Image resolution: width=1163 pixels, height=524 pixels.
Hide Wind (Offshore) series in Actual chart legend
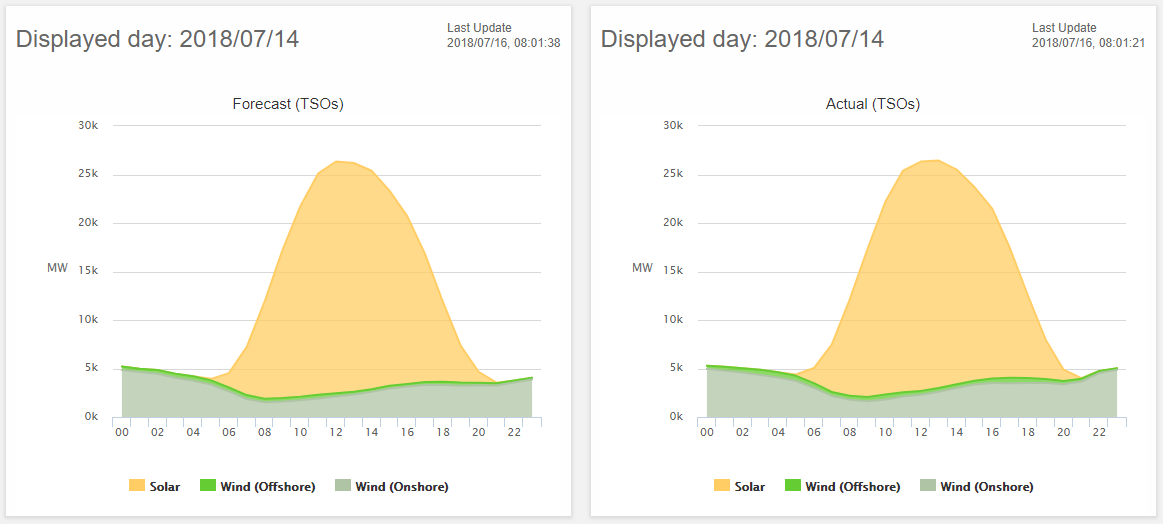(853, 487)
